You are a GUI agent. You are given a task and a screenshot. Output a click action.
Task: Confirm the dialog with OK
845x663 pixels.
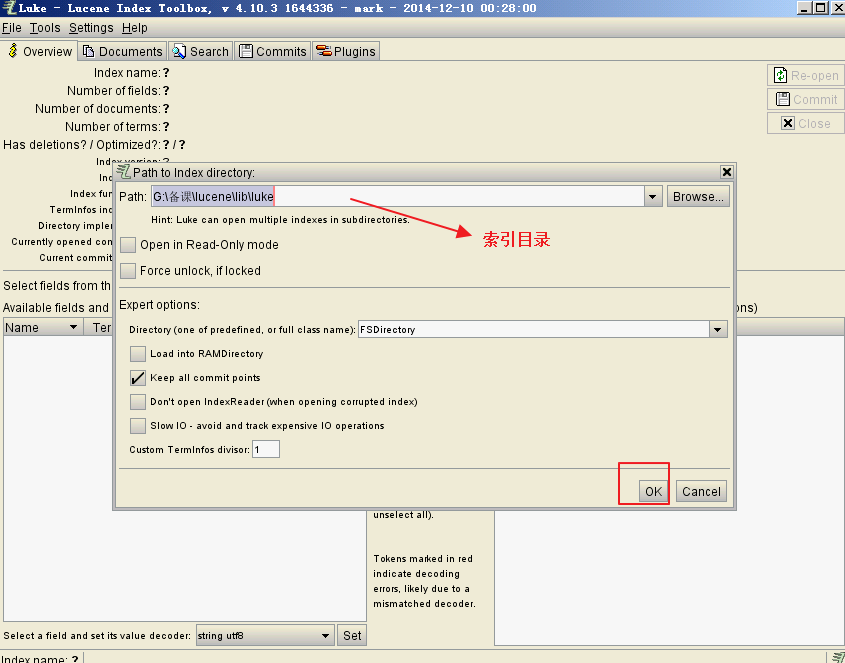653,492
